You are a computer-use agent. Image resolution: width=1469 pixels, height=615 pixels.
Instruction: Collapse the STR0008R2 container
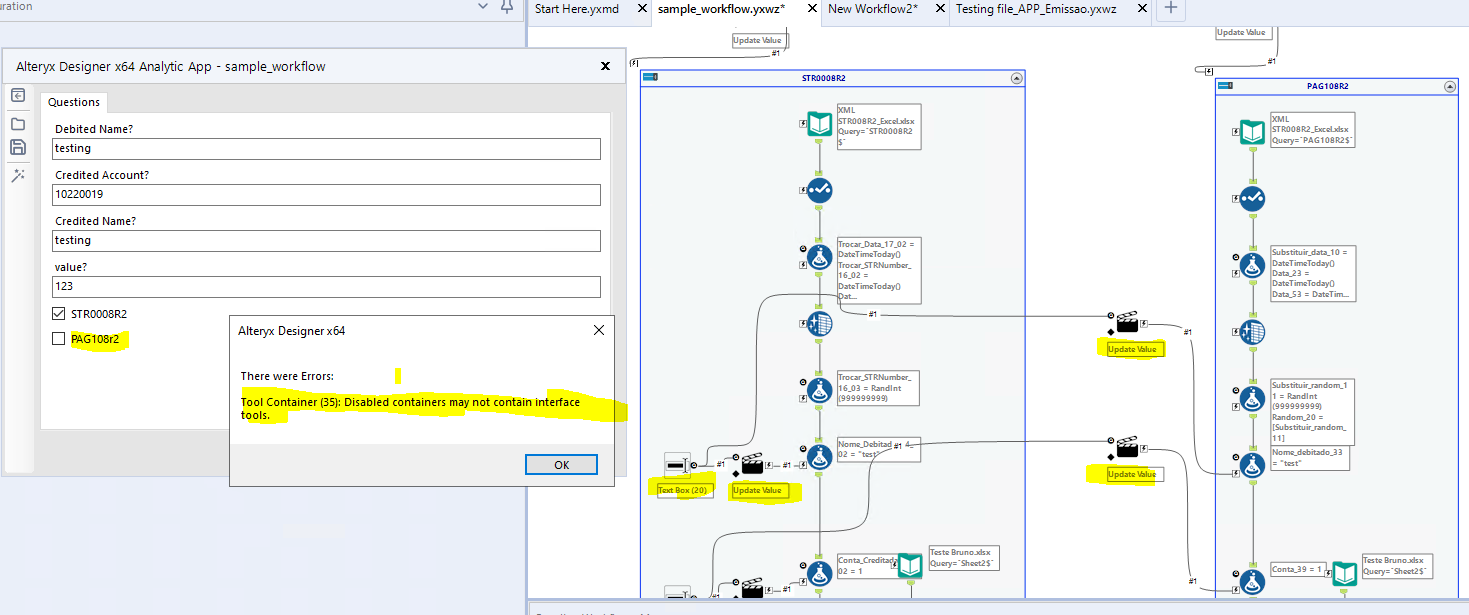1016,77
